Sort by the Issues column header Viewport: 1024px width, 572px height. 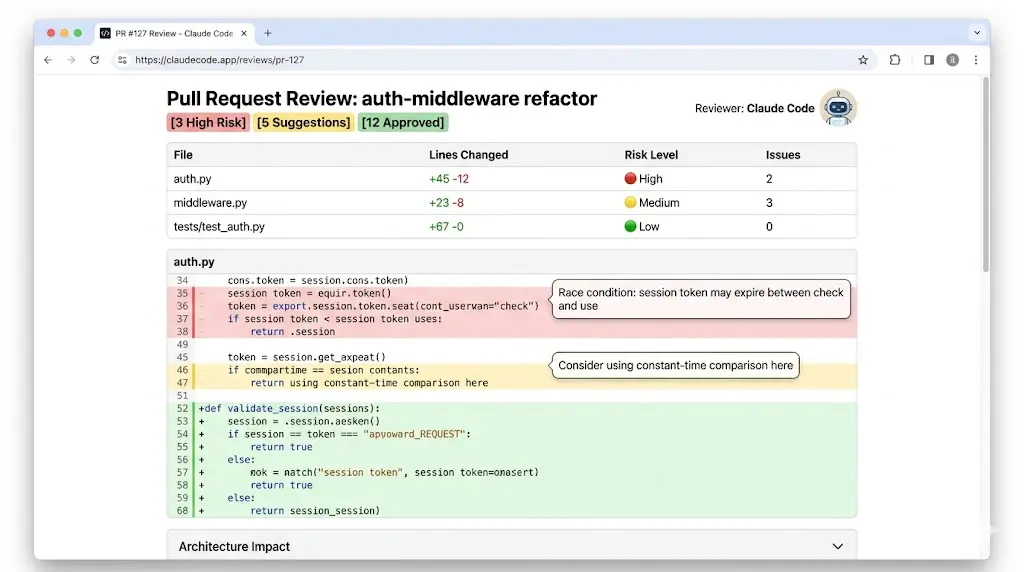tap(783, 155)
